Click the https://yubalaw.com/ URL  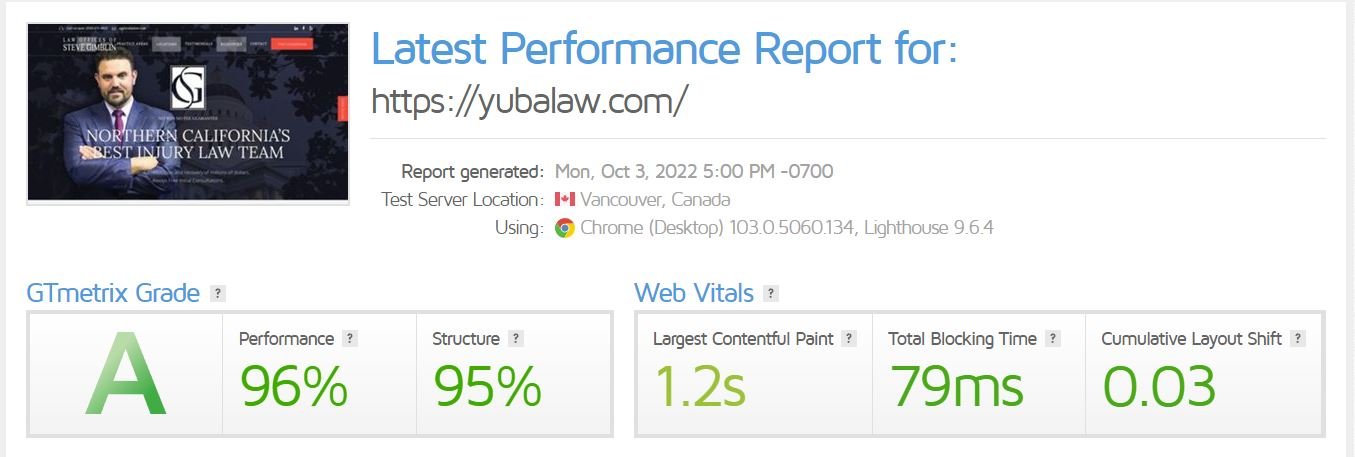click(529, 101)
